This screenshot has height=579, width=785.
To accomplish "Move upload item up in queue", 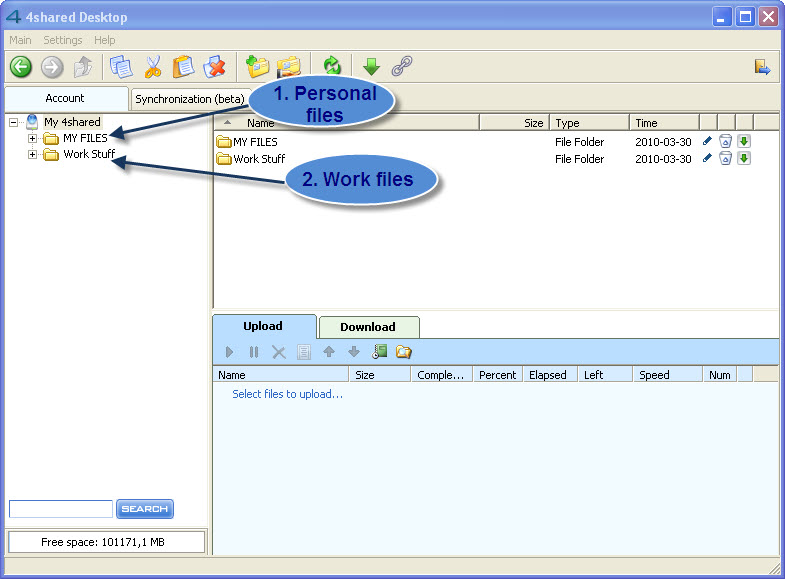I will coord(329,352).
